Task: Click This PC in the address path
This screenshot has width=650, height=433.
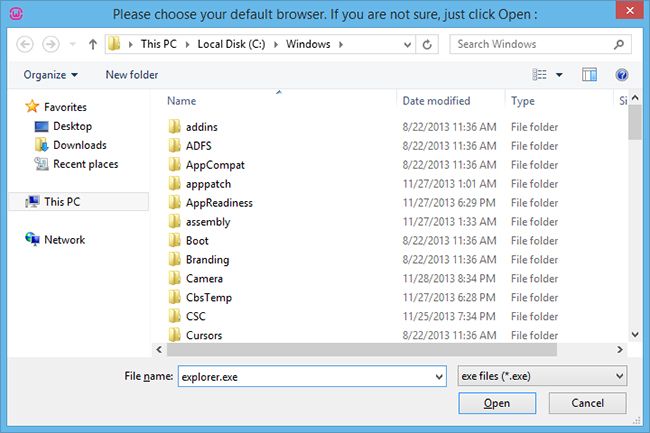Action: click(x=159, y=44)
